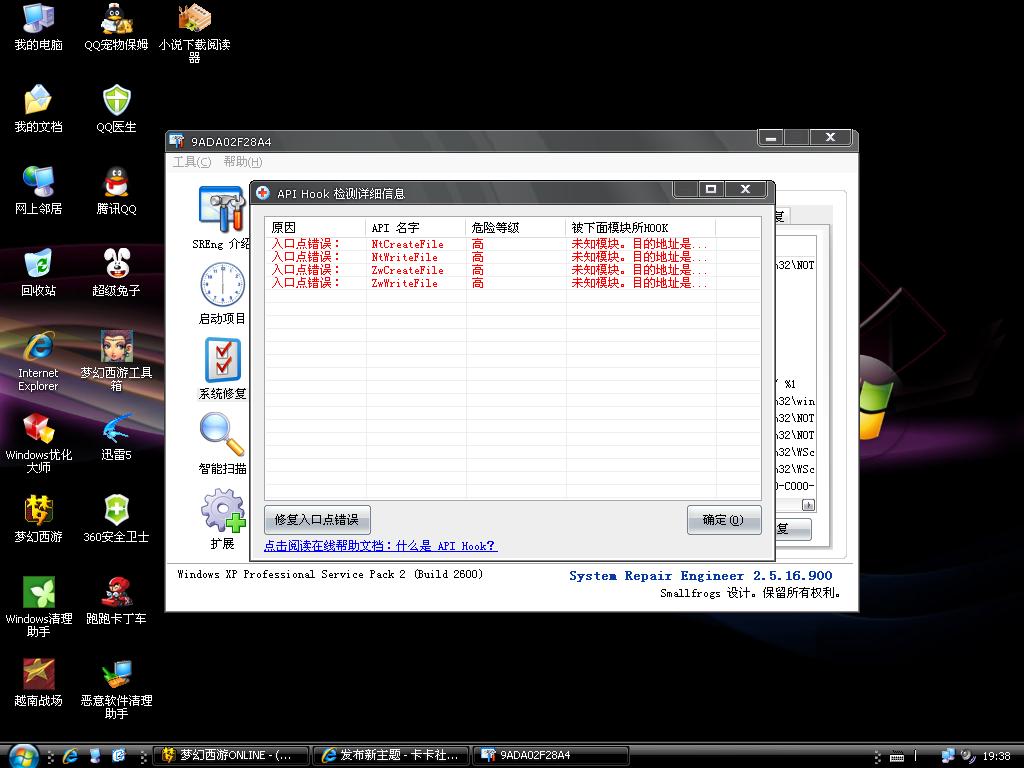Open the system repair checklist icon
The image size is (1024, 768).
coord(222,361)
